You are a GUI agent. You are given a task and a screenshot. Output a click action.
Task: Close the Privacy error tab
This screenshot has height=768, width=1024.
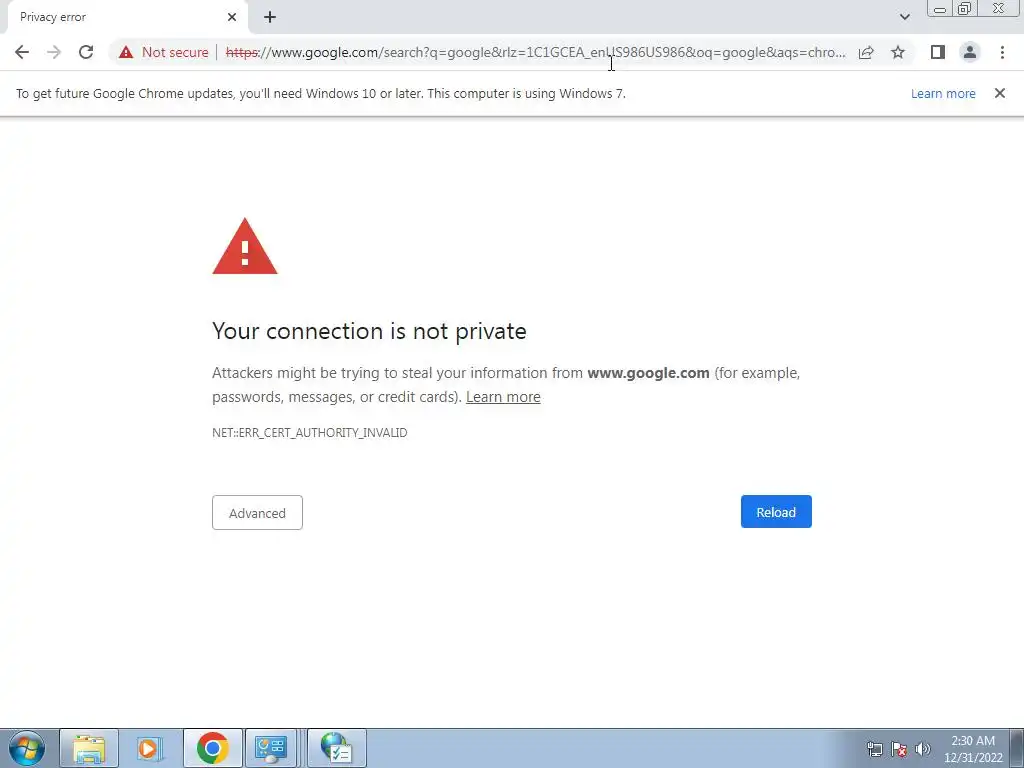click(x=232, y=17)
